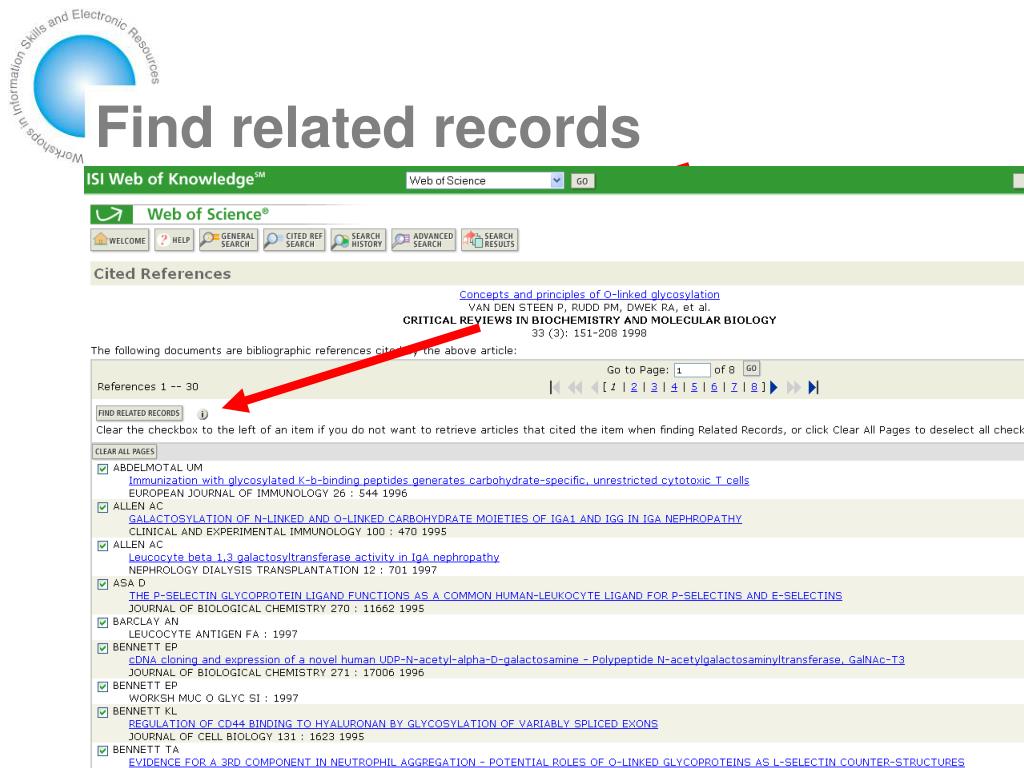Click the back ten pages double arrow

(x=575, y=387)
